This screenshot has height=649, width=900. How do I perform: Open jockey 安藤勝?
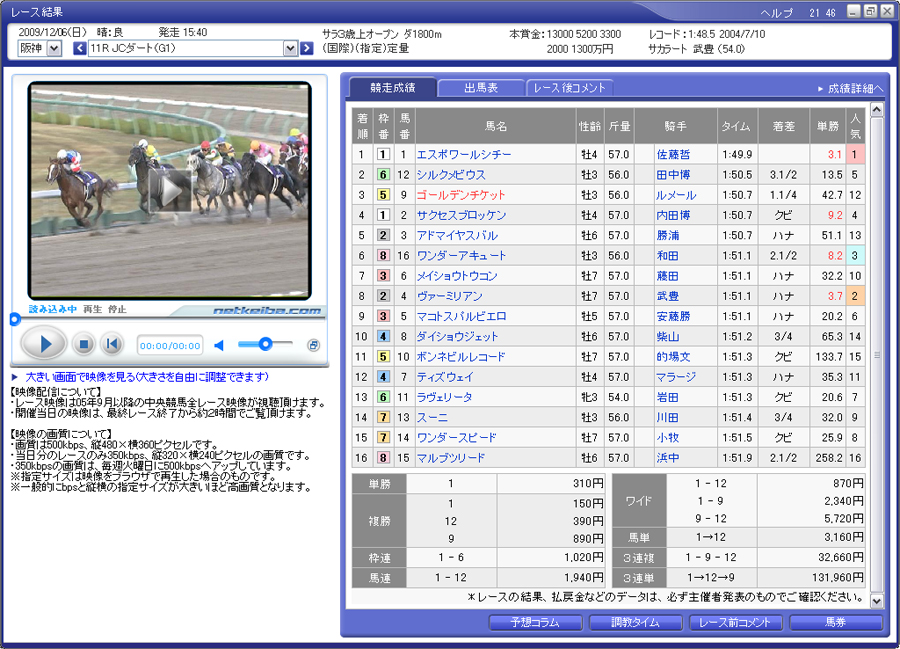[x=673, y=316]
